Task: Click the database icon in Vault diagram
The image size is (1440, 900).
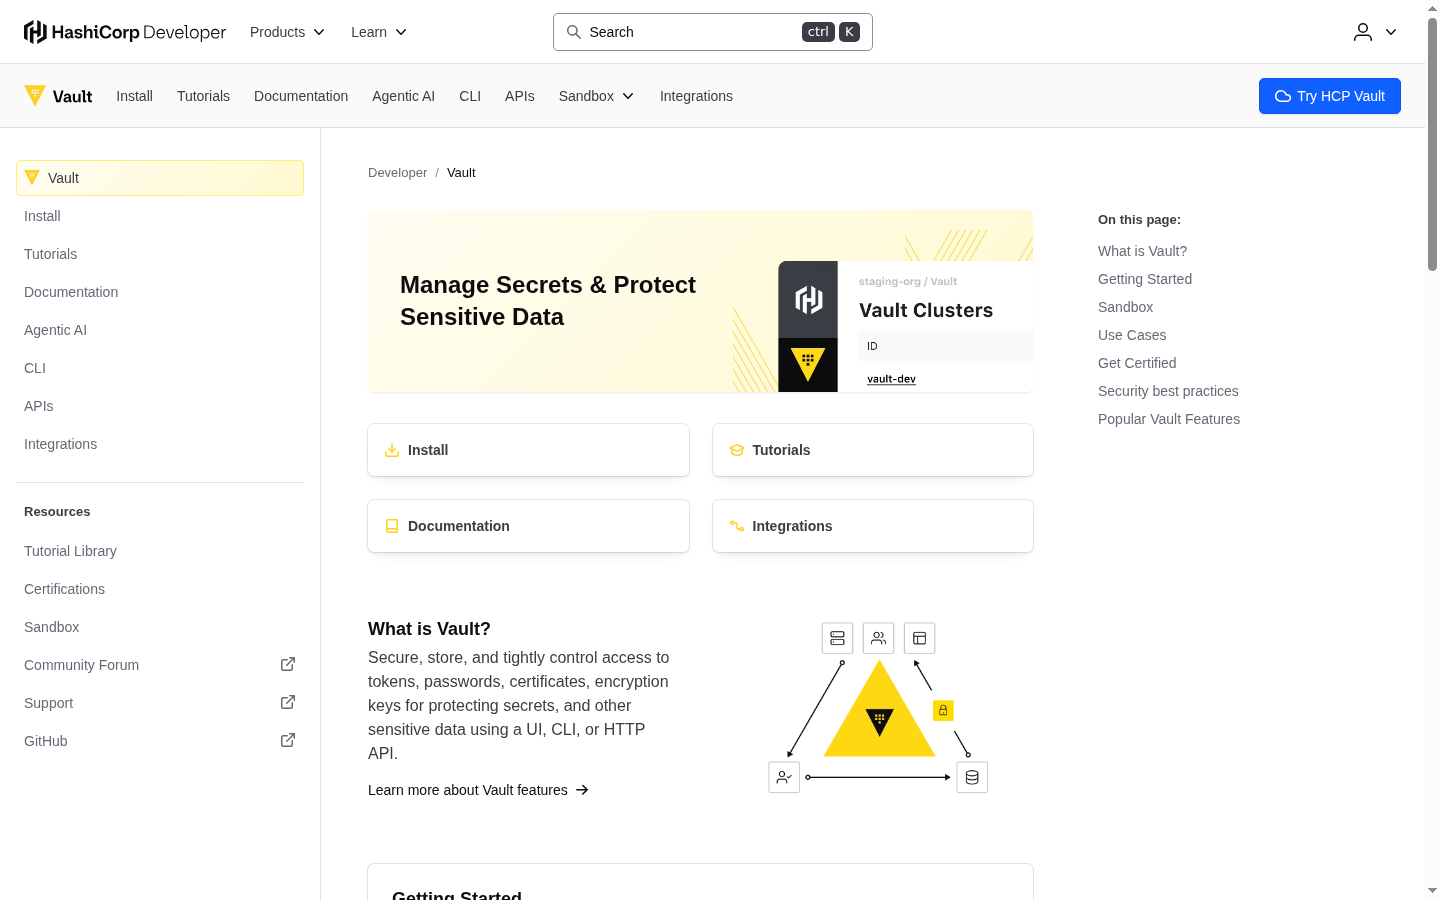Action: click(972, 777)
